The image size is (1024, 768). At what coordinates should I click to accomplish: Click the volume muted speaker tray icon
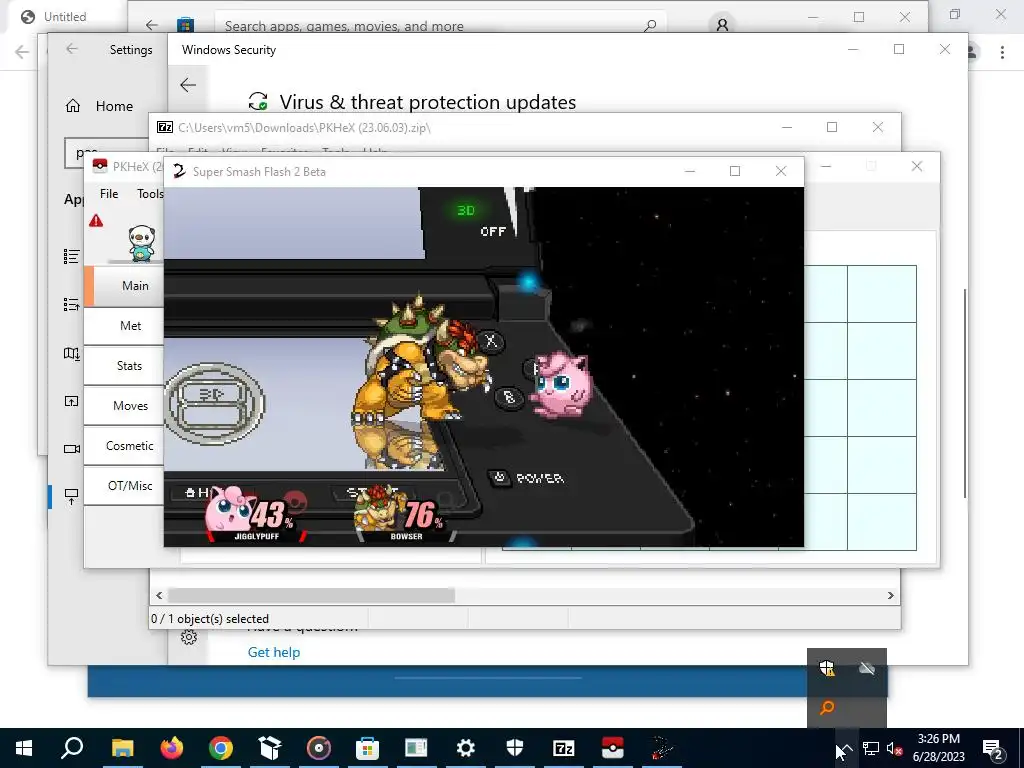point(895,748)
